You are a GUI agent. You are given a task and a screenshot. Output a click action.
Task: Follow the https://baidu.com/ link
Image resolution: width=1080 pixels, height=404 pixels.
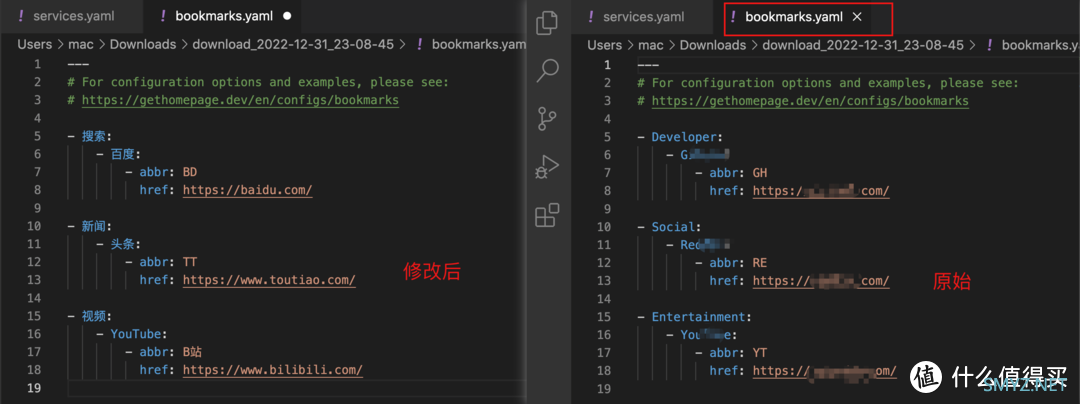247,189
